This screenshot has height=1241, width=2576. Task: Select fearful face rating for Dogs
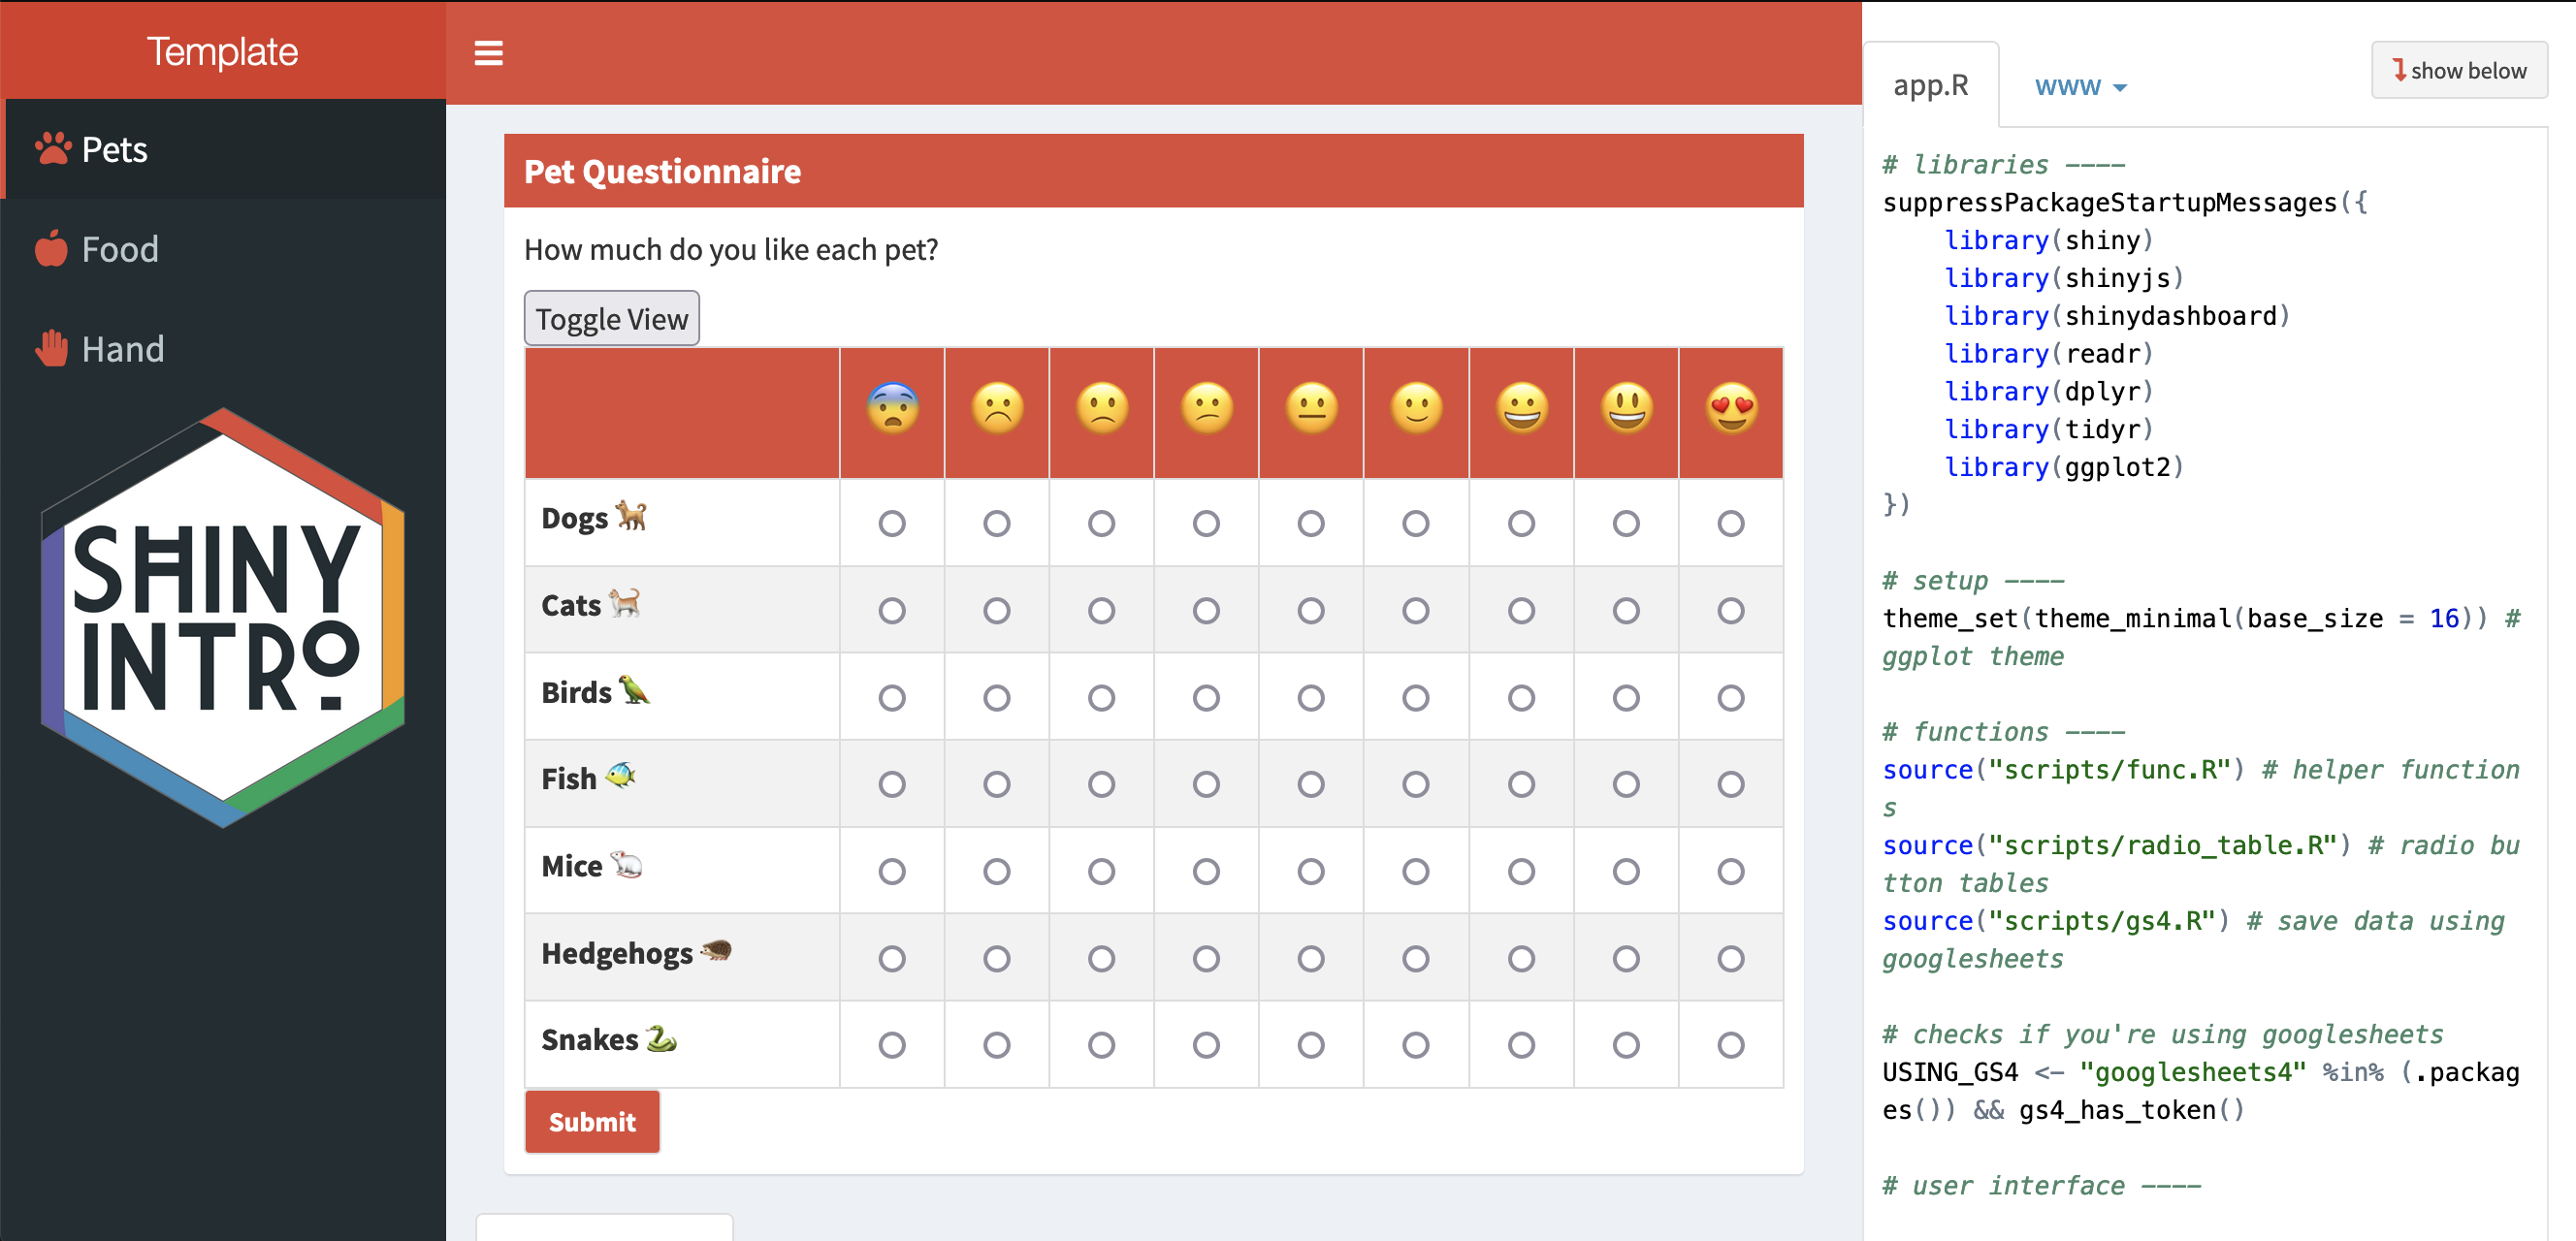point(892,523)
